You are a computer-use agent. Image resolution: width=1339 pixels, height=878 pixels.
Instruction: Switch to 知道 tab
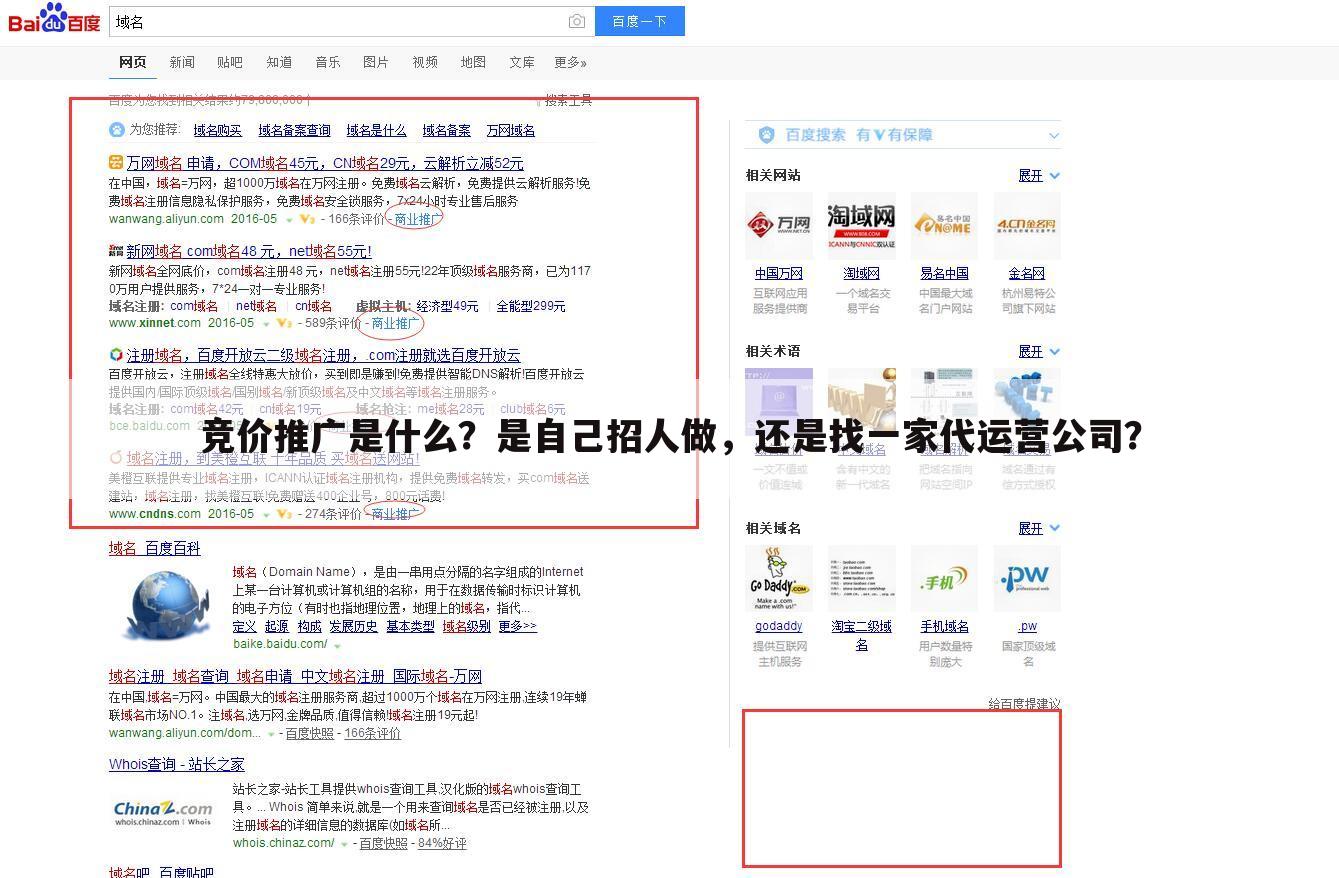click(x=279, y=62)
